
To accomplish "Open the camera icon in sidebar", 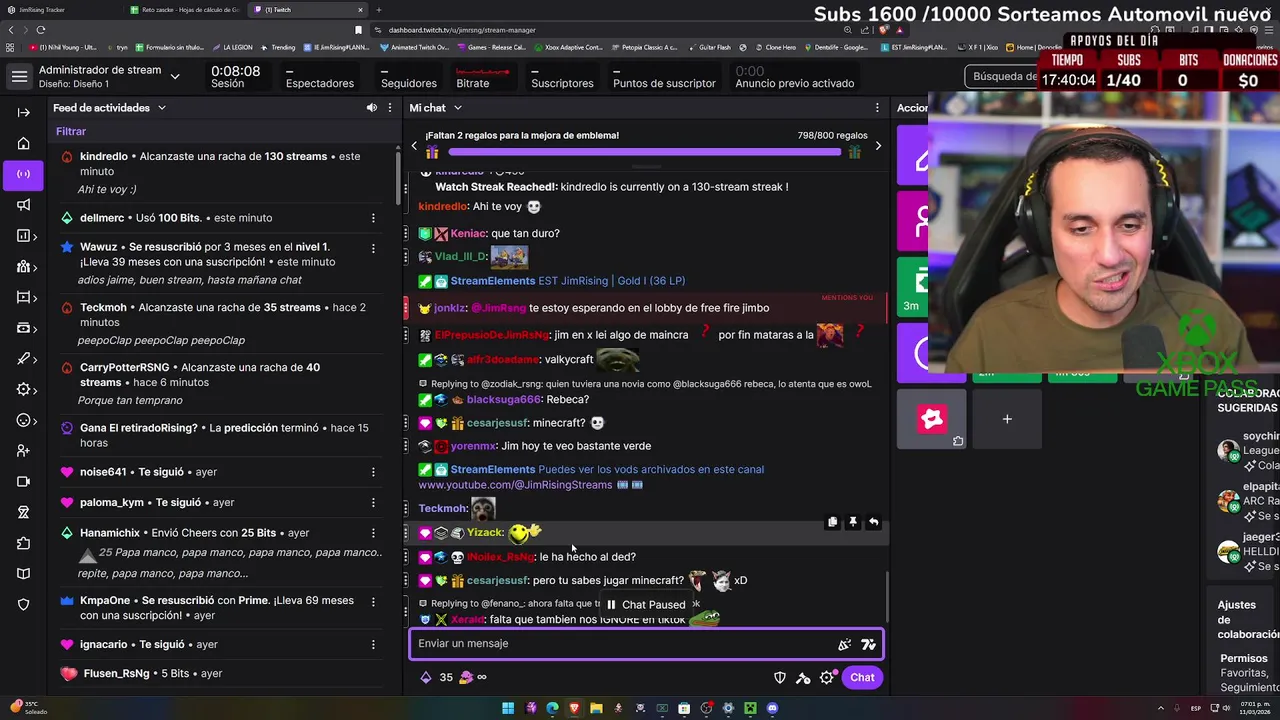I will coord(24,481).
